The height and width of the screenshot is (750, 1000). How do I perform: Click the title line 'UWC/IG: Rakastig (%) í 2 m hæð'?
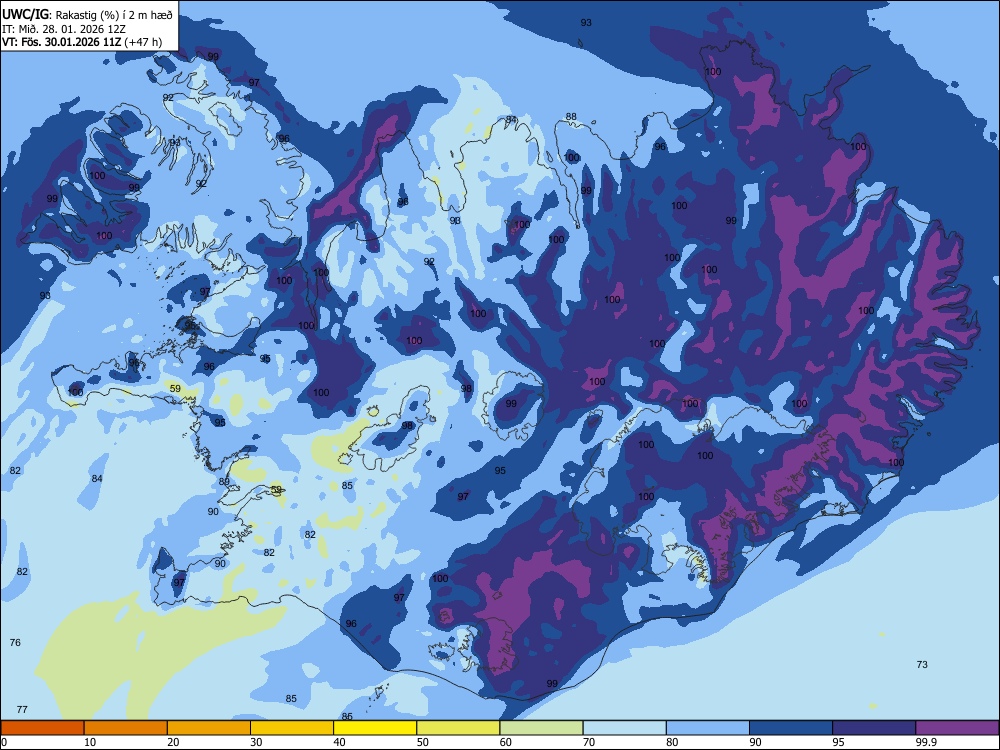coord(87,15)
